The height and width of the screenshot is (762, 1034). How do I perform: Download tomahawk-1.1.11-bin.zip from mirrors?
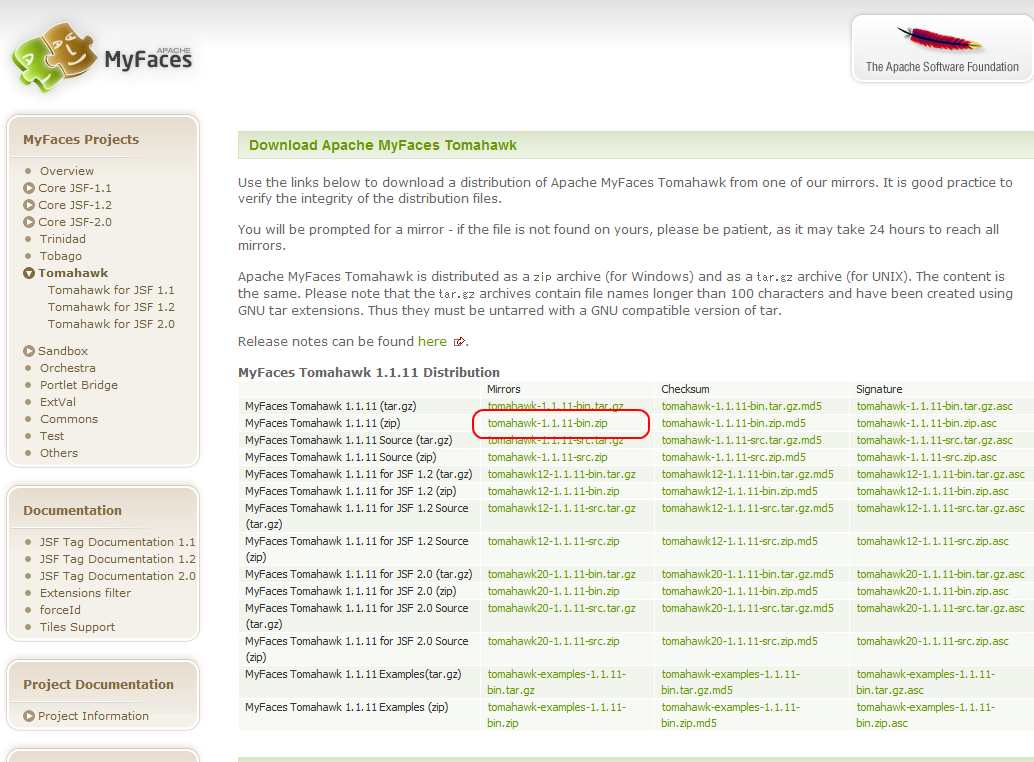tap(547, 423)
